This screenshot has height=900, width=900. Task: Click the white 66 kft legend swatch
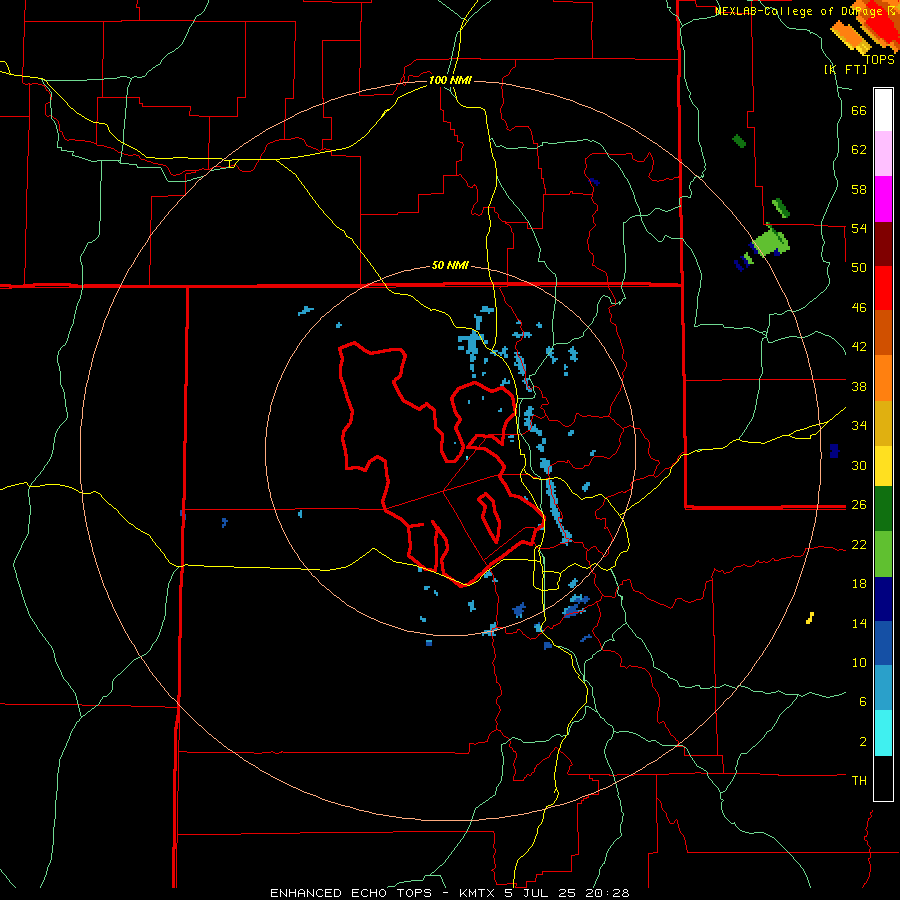[883, 110]
